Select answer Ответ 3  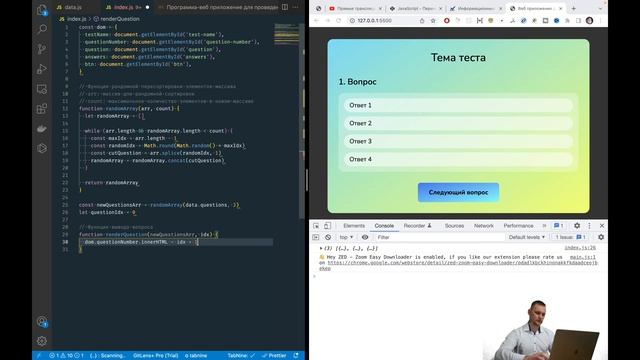(x=458, y=141)
